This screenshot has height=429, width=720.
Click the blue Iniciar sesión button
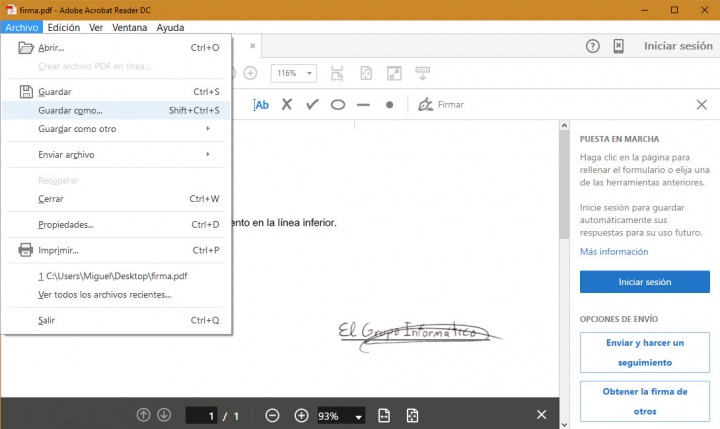645,282
